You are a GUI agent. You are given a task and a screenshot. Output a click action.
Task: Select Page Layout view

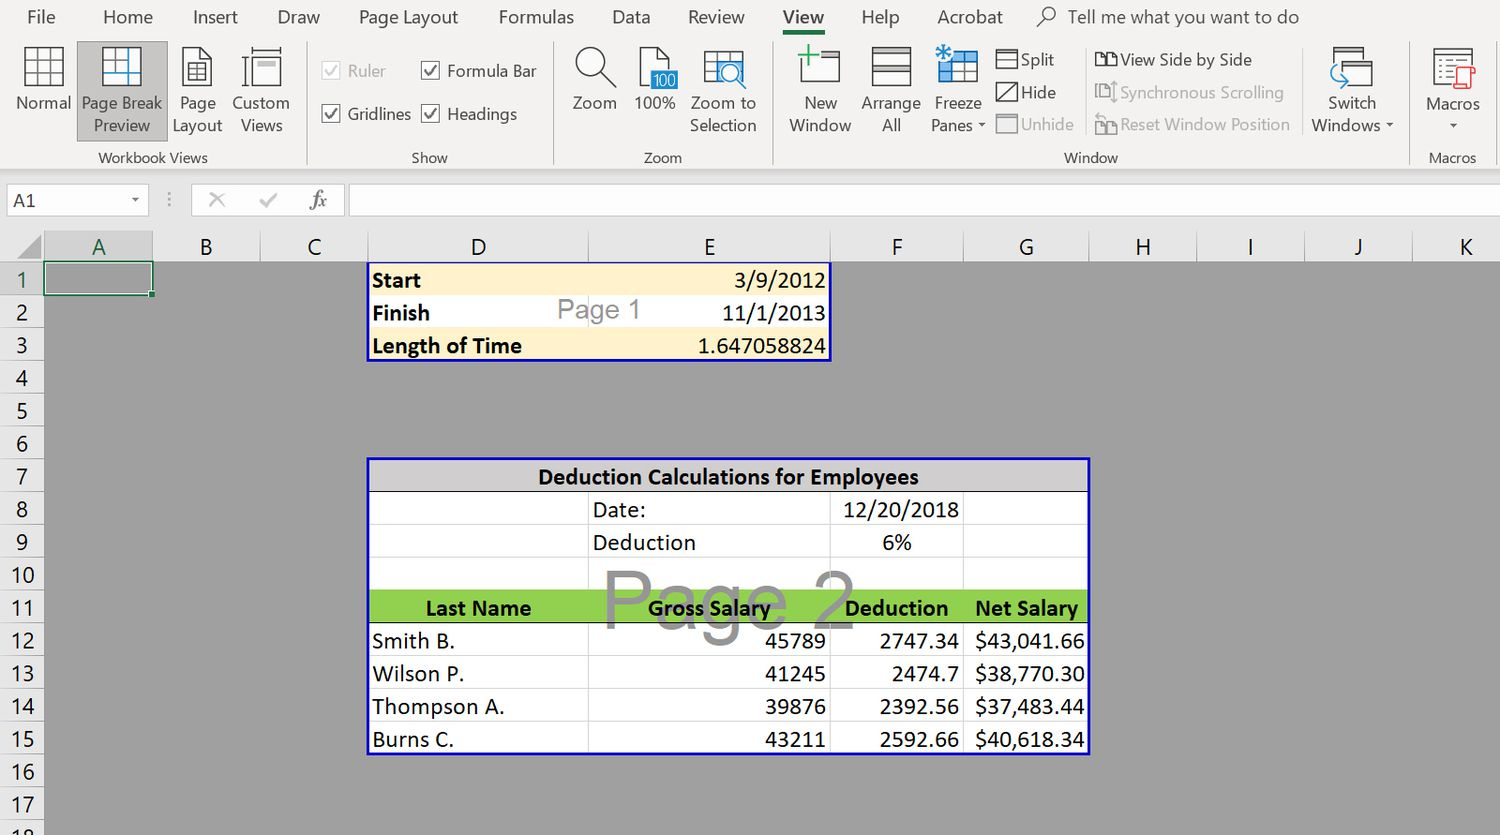(197, 90)
